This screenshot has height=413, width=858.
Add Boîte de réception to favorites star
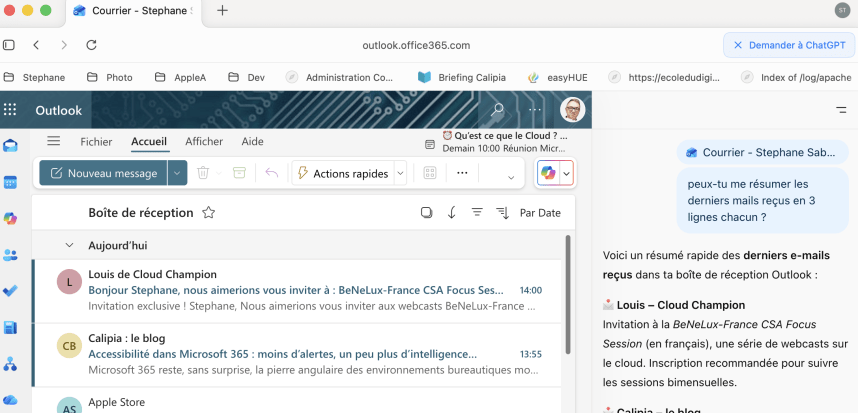coord(209,213)
